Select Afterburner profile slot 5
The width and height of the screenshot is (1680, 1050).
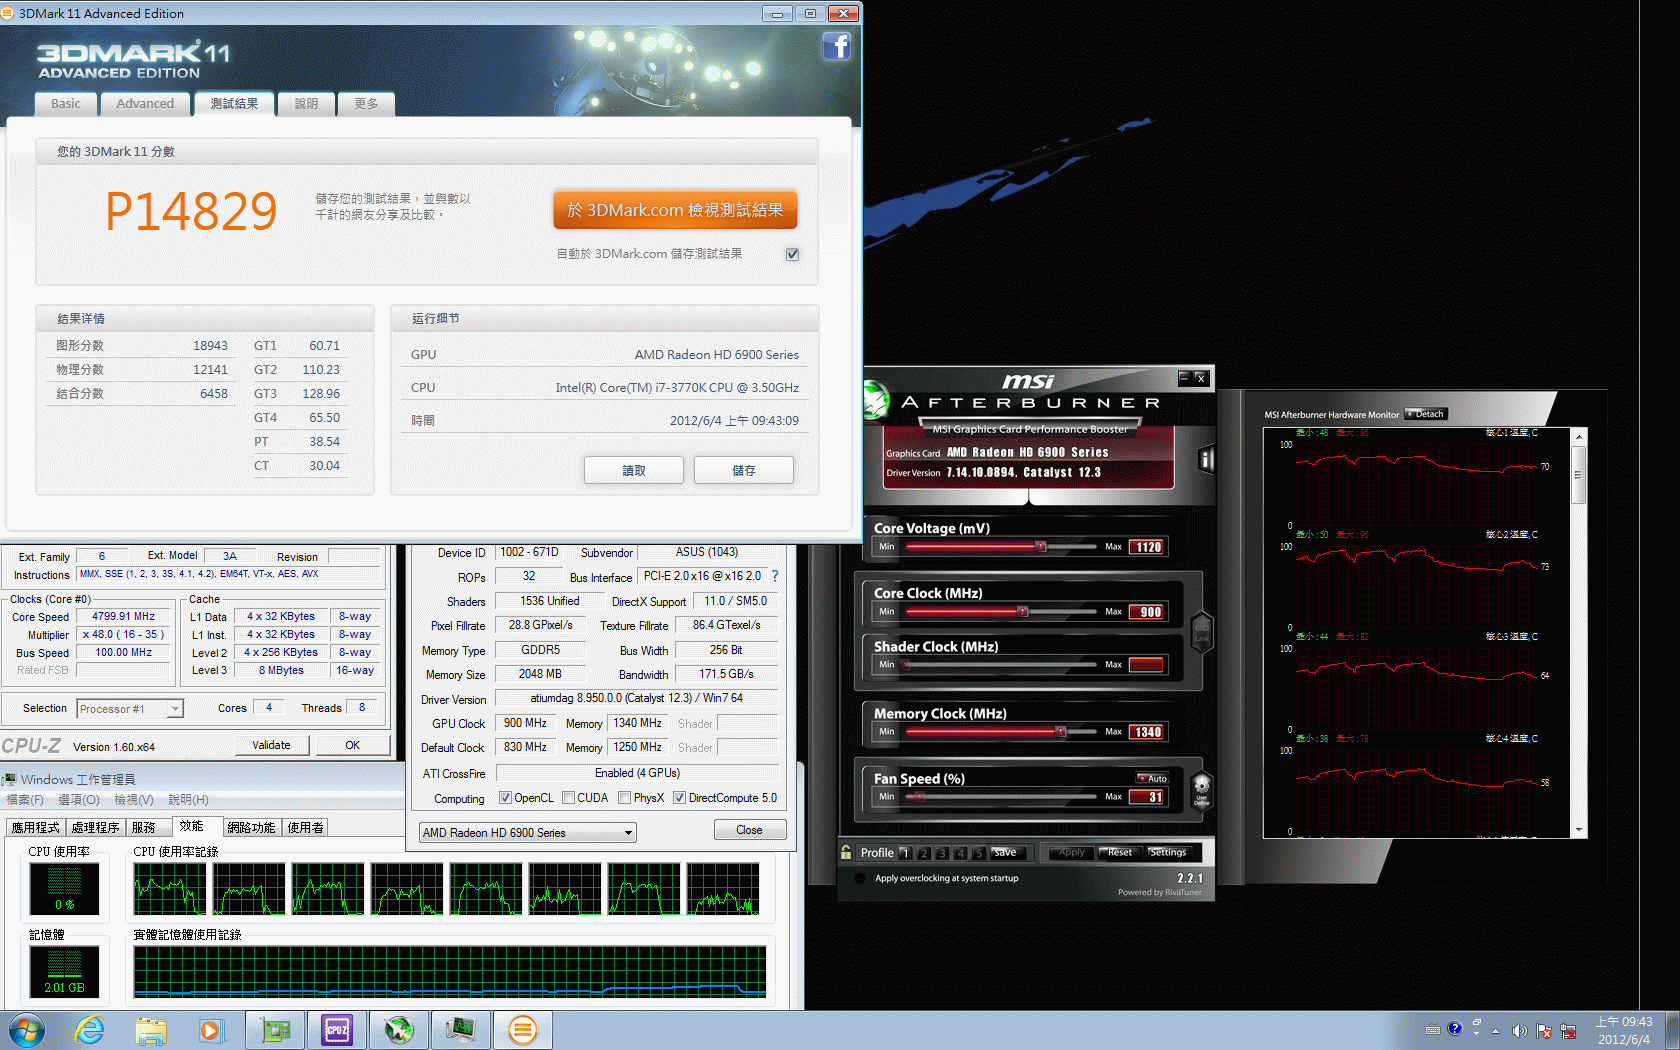click(979, 853)
